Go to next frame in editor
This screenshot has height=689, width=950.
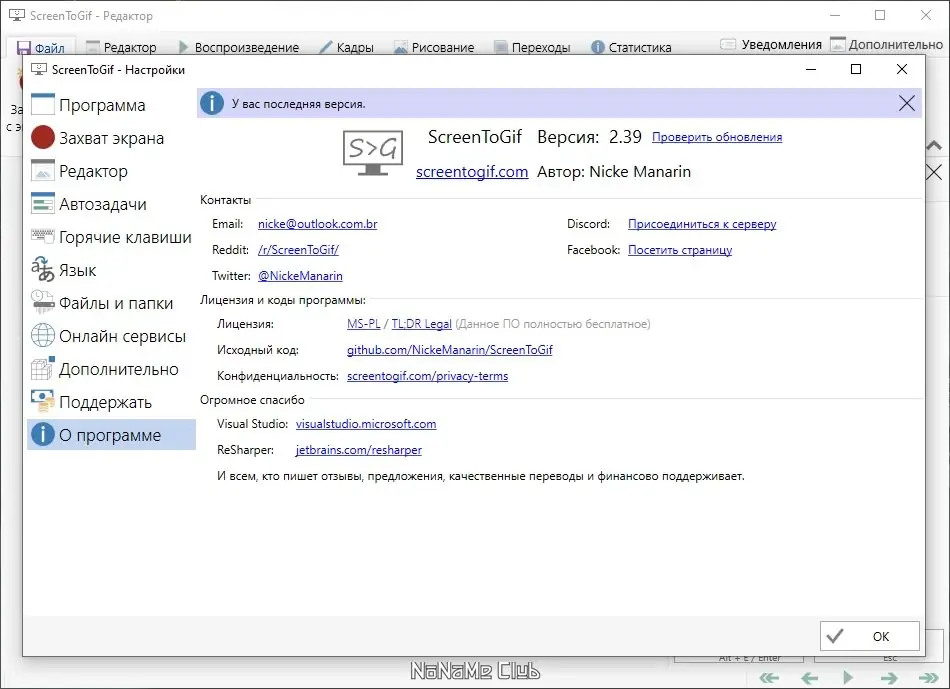(889, 677)
